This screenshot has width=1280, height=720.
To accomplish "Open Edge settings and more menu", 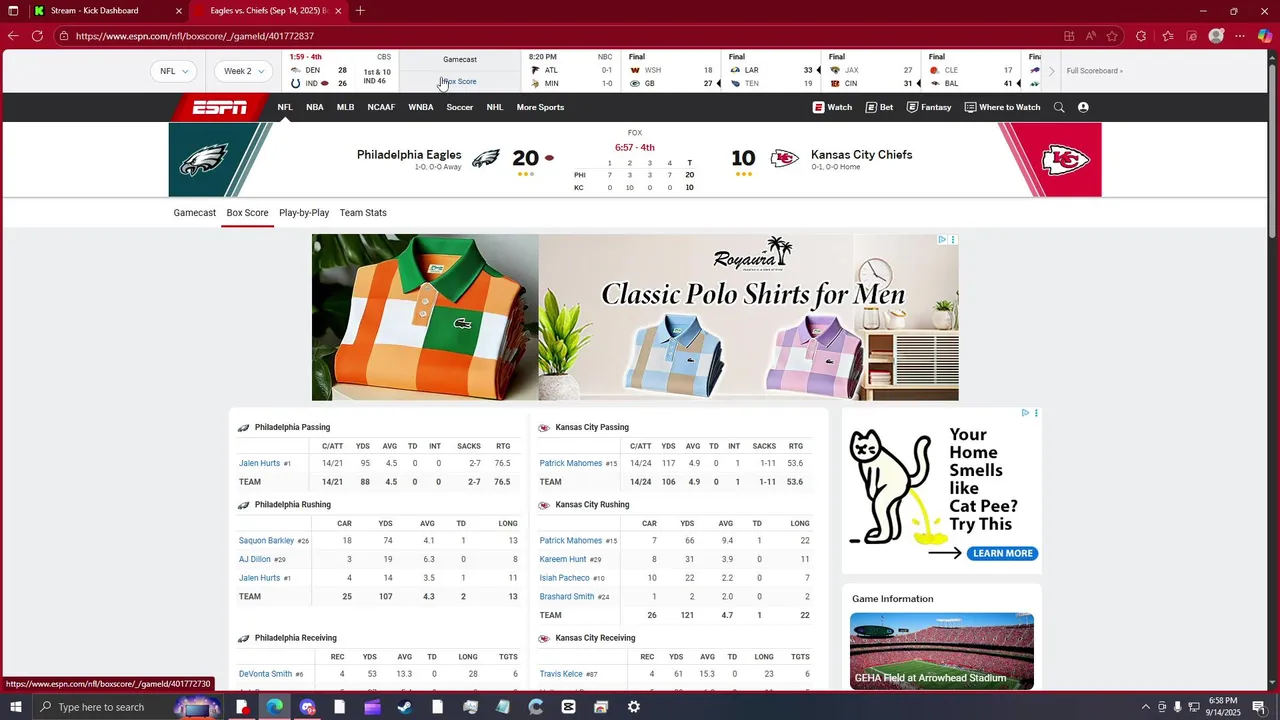I will (1240, 36).
